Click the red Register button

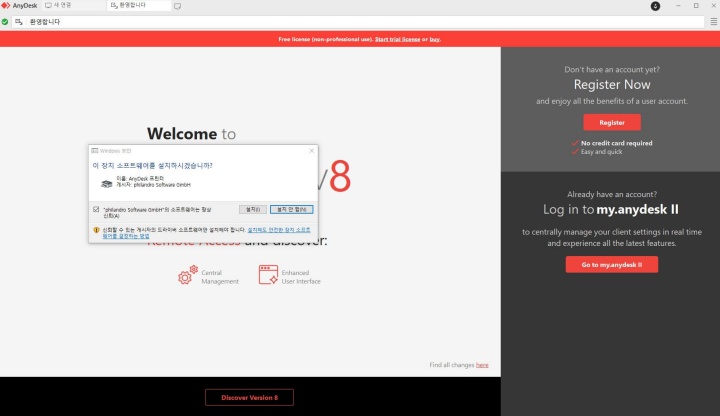point(612,123)
